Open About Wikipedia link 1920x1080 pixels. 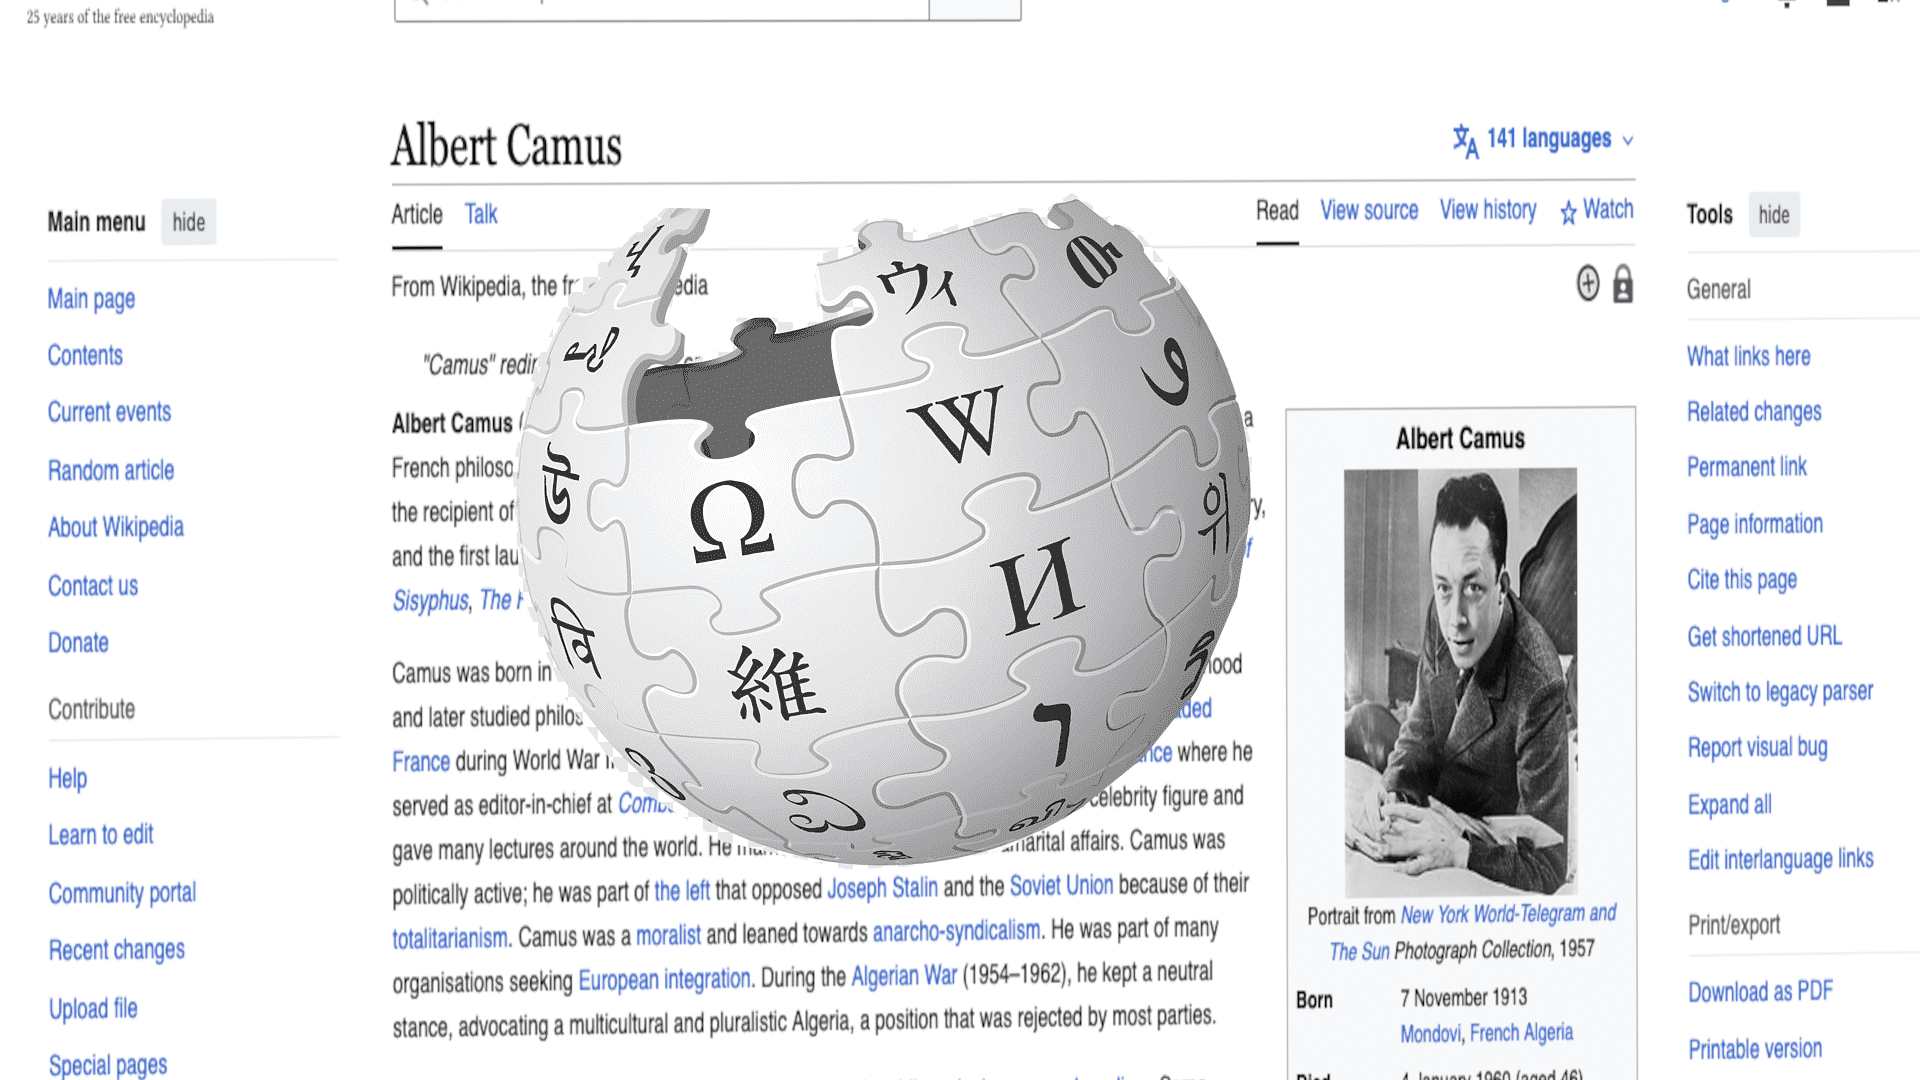(x=116, y=527)
